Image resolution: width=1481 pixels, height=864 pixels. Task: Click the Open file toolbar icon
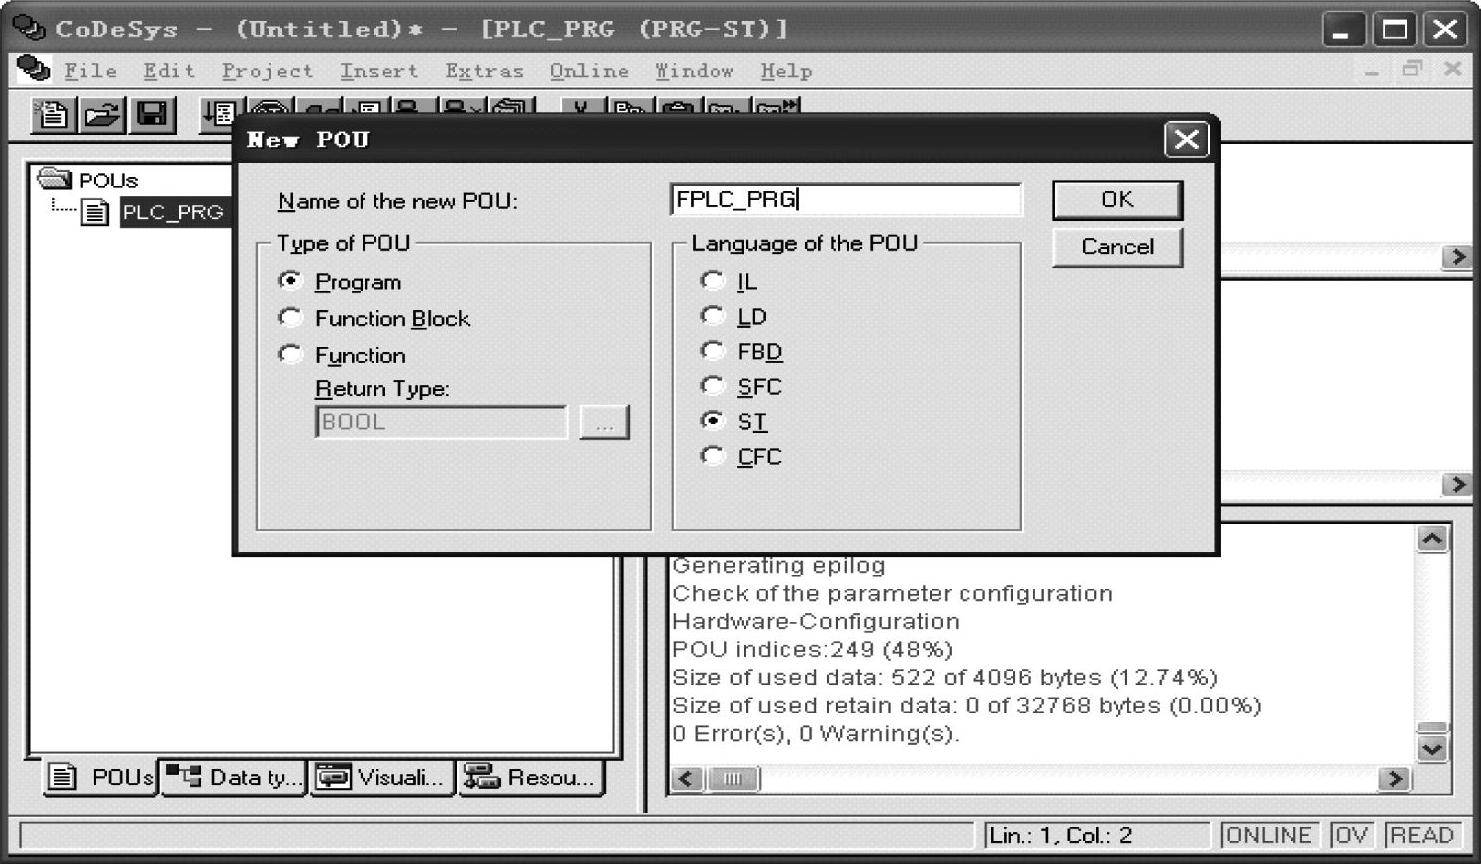102,115
